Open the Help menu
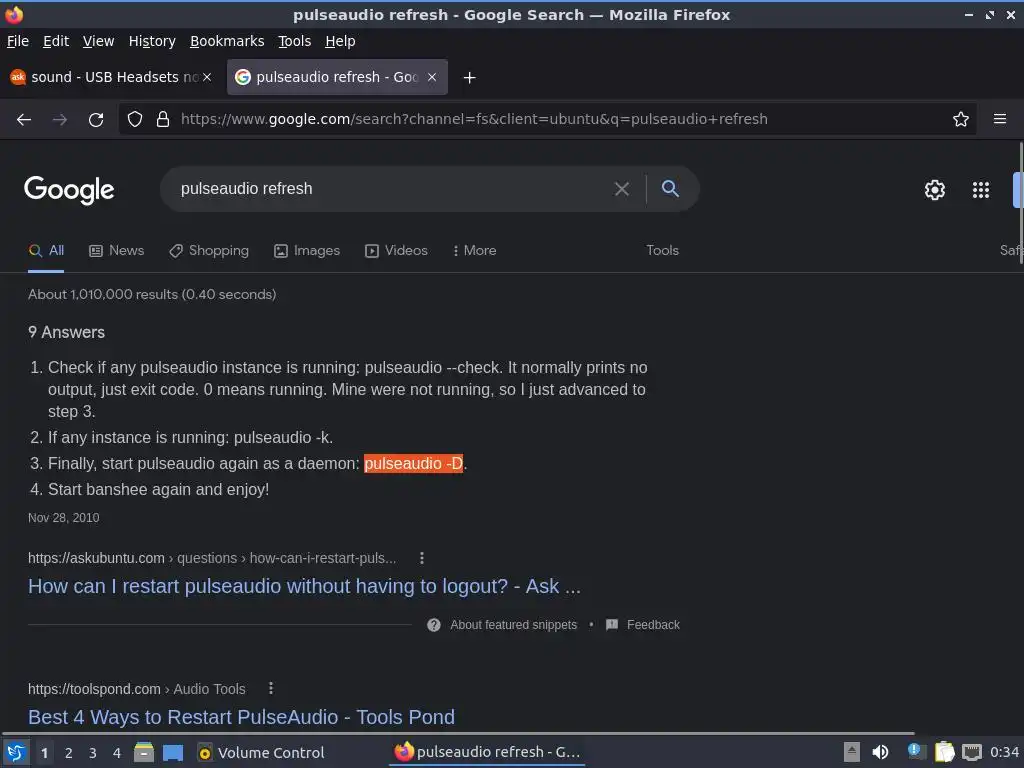 [340, 41]
